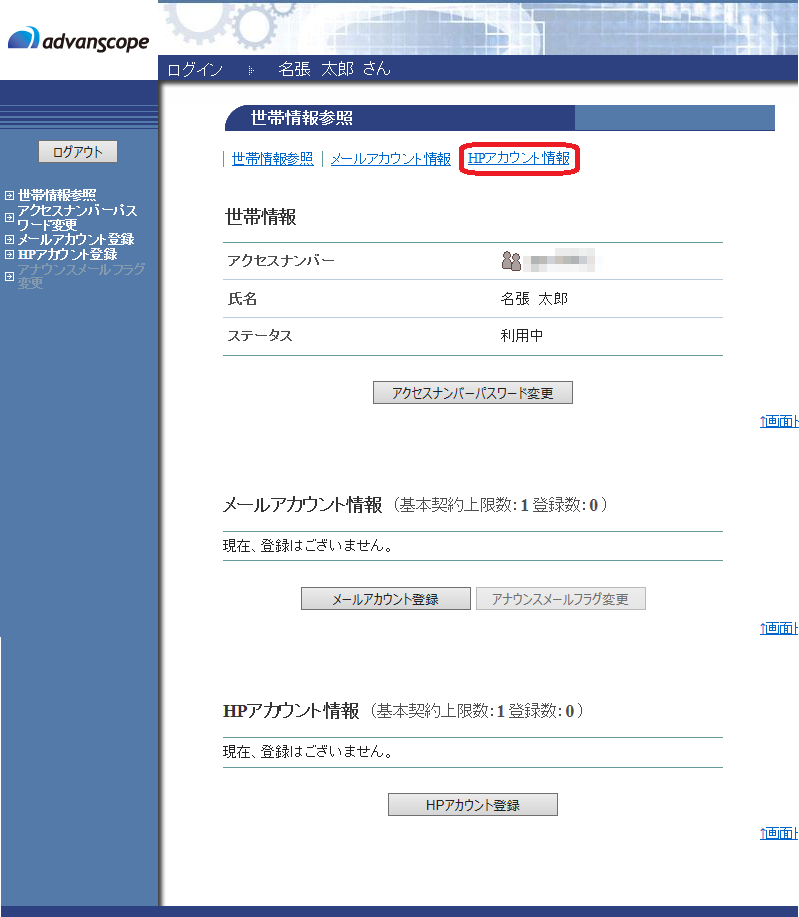Select the greyed アナウンスメールフラグ変更 sidebar item
Screen dimensions: 799x917
81,276
